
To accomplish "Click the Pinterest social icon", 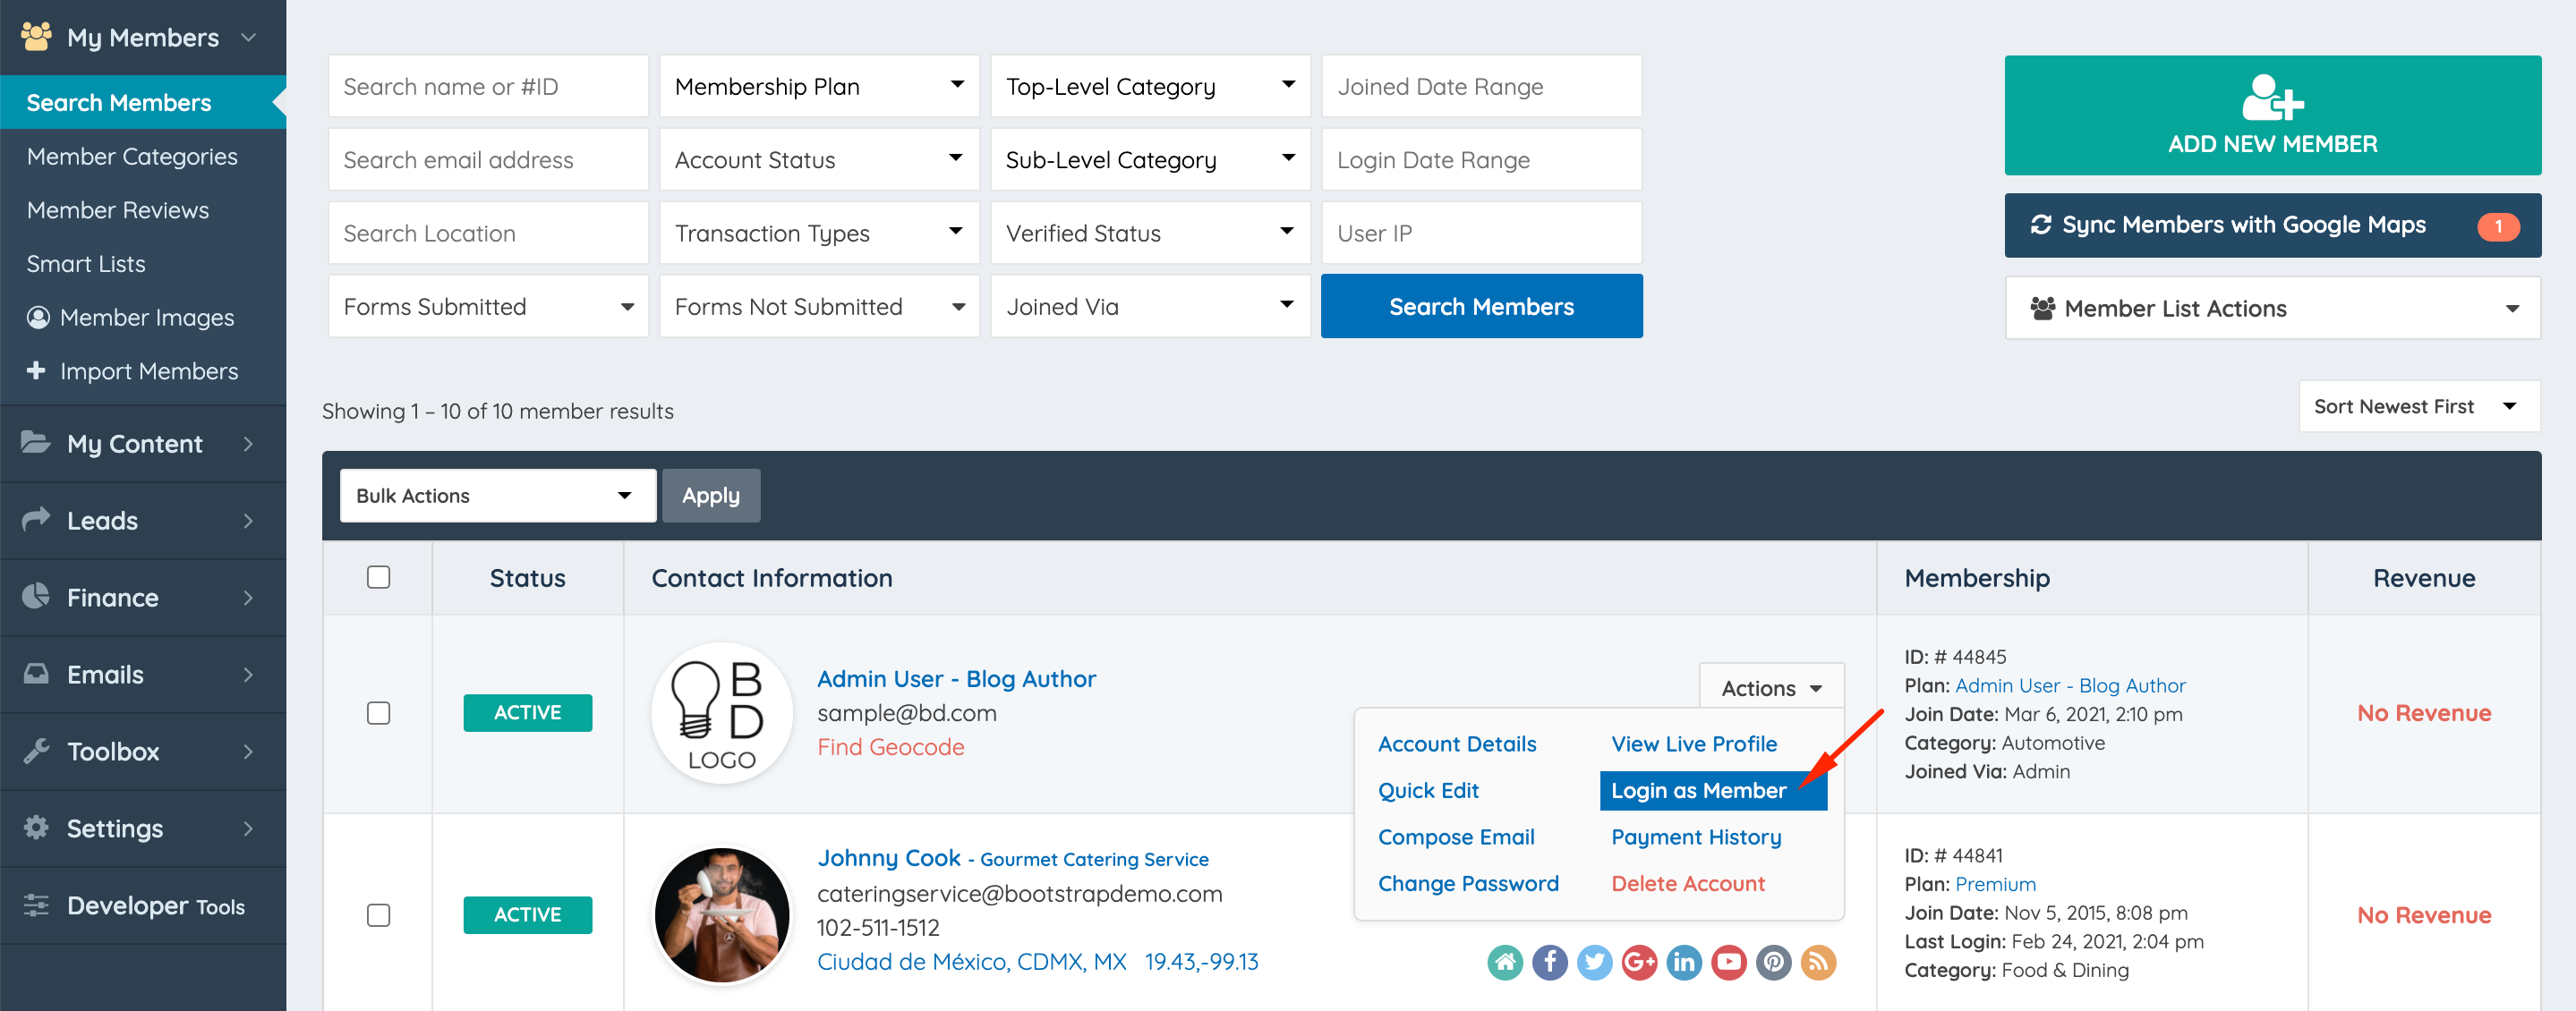I will [x=1773, y=962].
